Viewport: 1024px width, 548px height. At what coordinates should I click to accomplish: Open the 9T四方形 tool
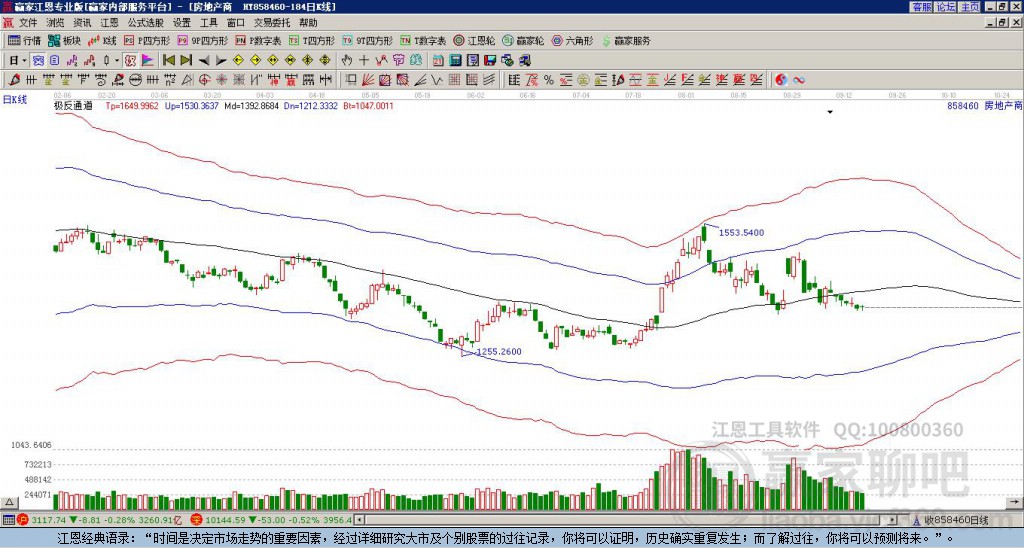(x=367, y=40)
